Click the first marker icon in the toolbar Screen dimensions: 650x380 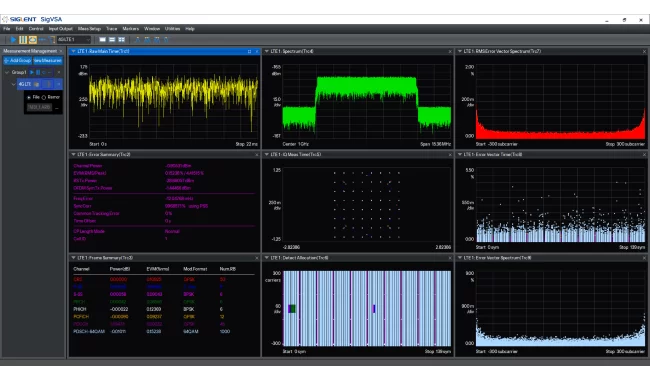137,40
